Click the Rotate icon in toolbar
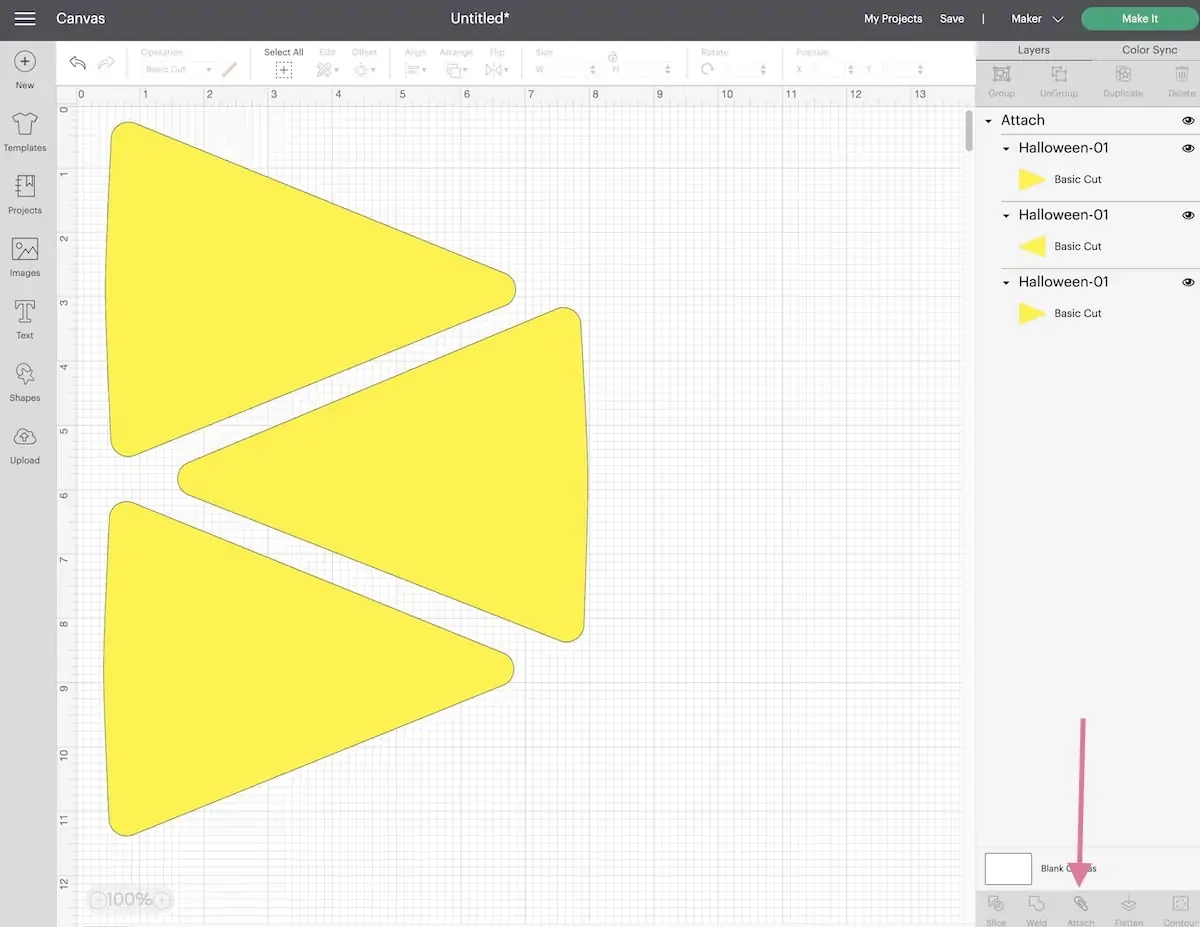This screenshot has height=927, width=1200. pyautogui.click(x=707, y=70)
